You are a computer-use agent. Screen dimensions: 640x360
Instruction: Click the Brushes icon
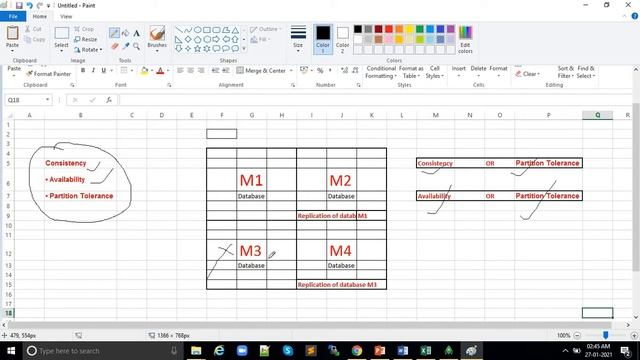coord(157,33)
